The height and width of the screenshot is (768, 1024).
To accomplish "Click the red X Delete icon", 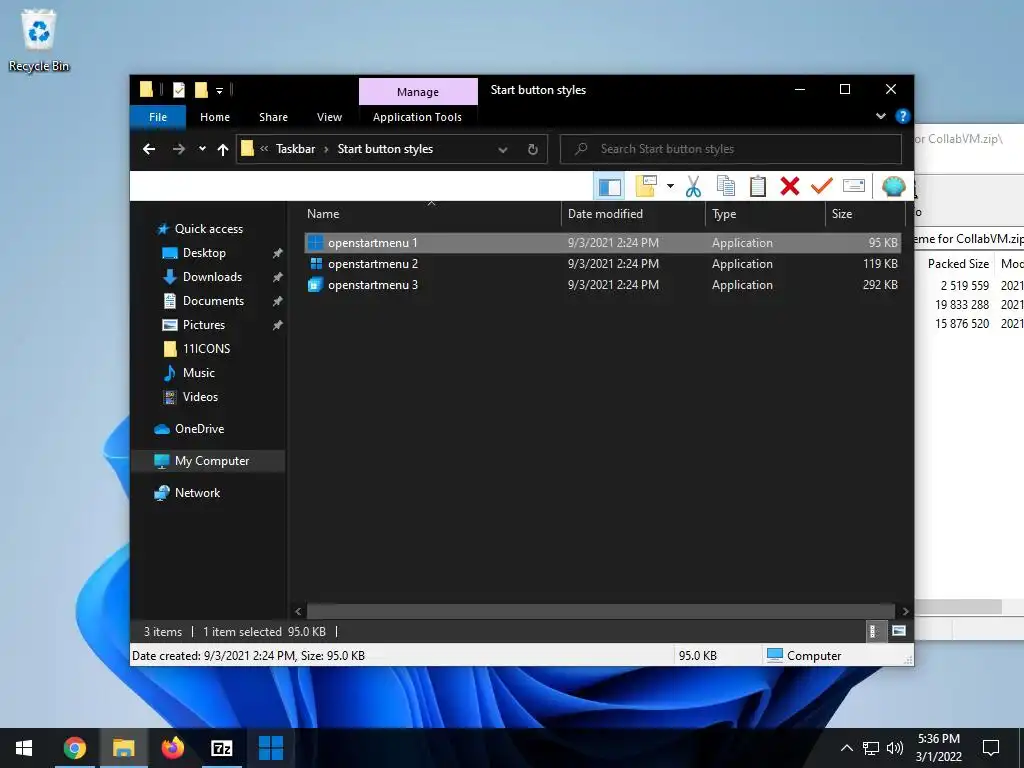I will click(x=790, y=187).
